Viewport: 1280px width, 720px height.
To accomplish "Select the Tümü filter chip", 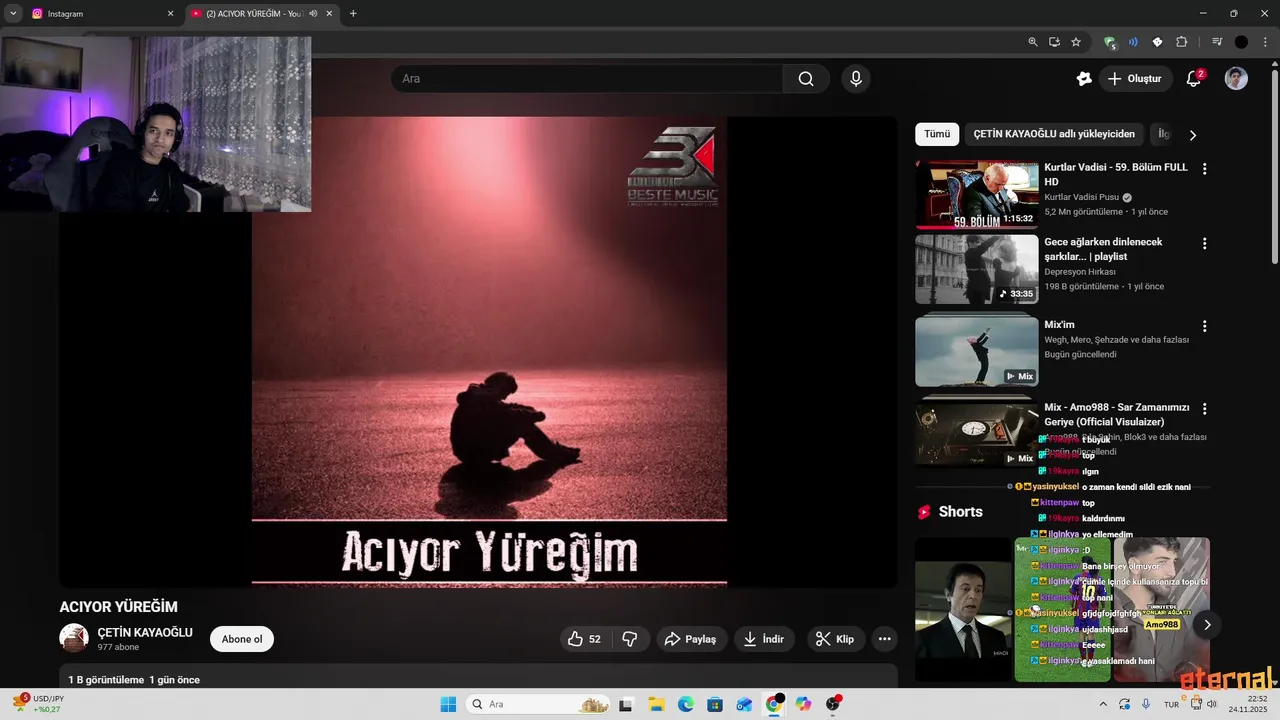I will [937, 134].
